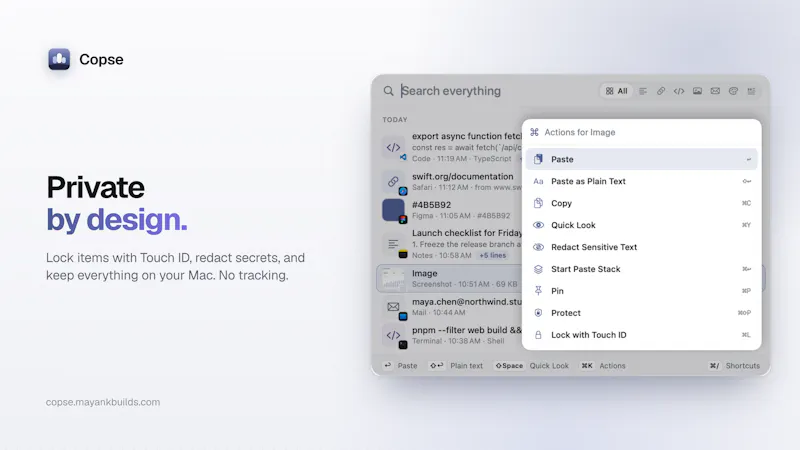This screenshot has height=450, width=800.
Task: Click the code icon of export async function row
Action: point(393,147)
